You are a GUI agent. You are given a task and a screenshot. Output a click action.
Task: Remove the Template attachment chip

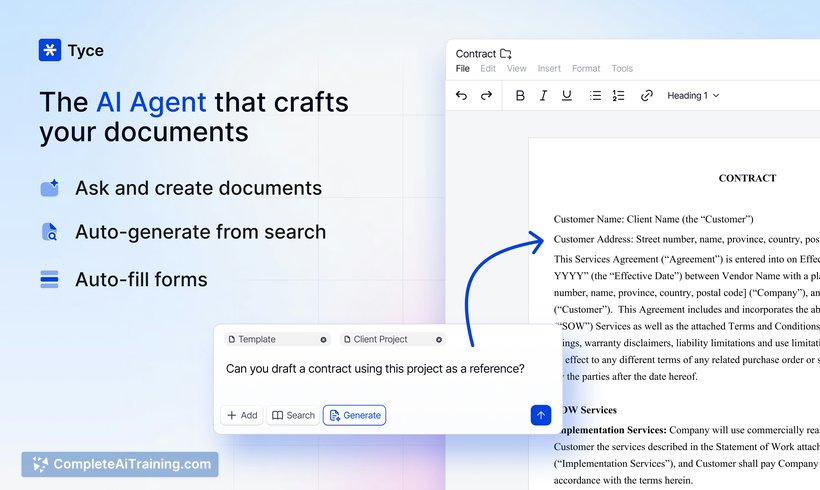[323, 339]
